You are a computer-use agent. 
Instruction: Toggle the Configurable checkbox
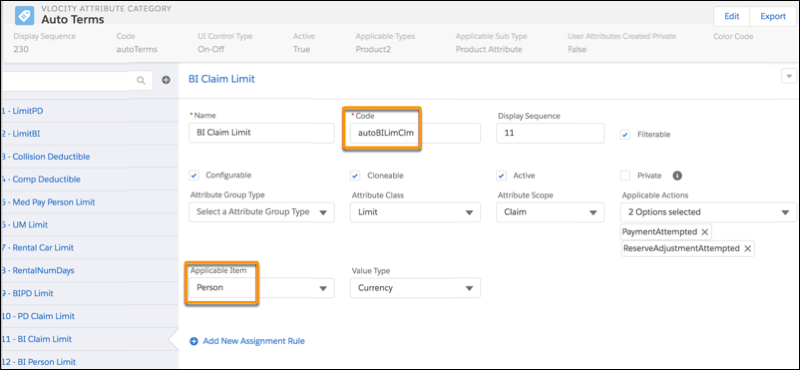(194, 175)
